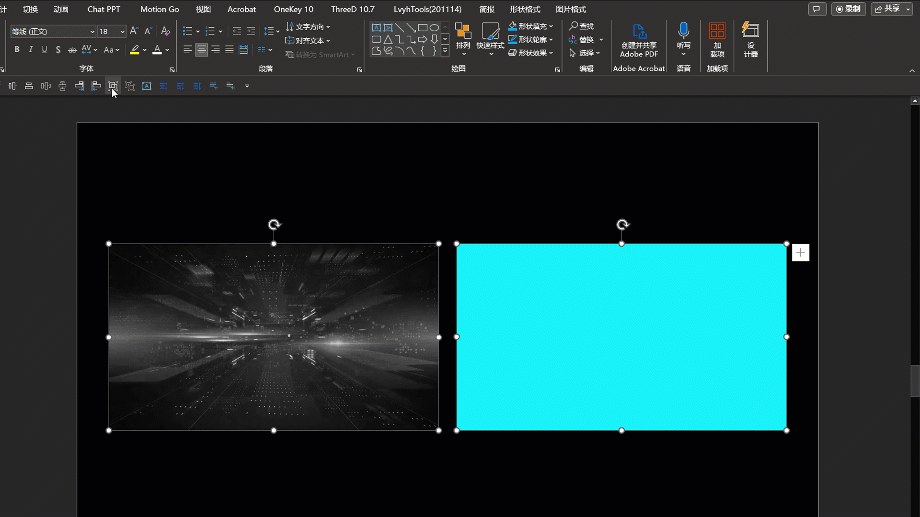Click Find (查找) button
The width and height of the screenshot is (920, 517).
[581, 26]
